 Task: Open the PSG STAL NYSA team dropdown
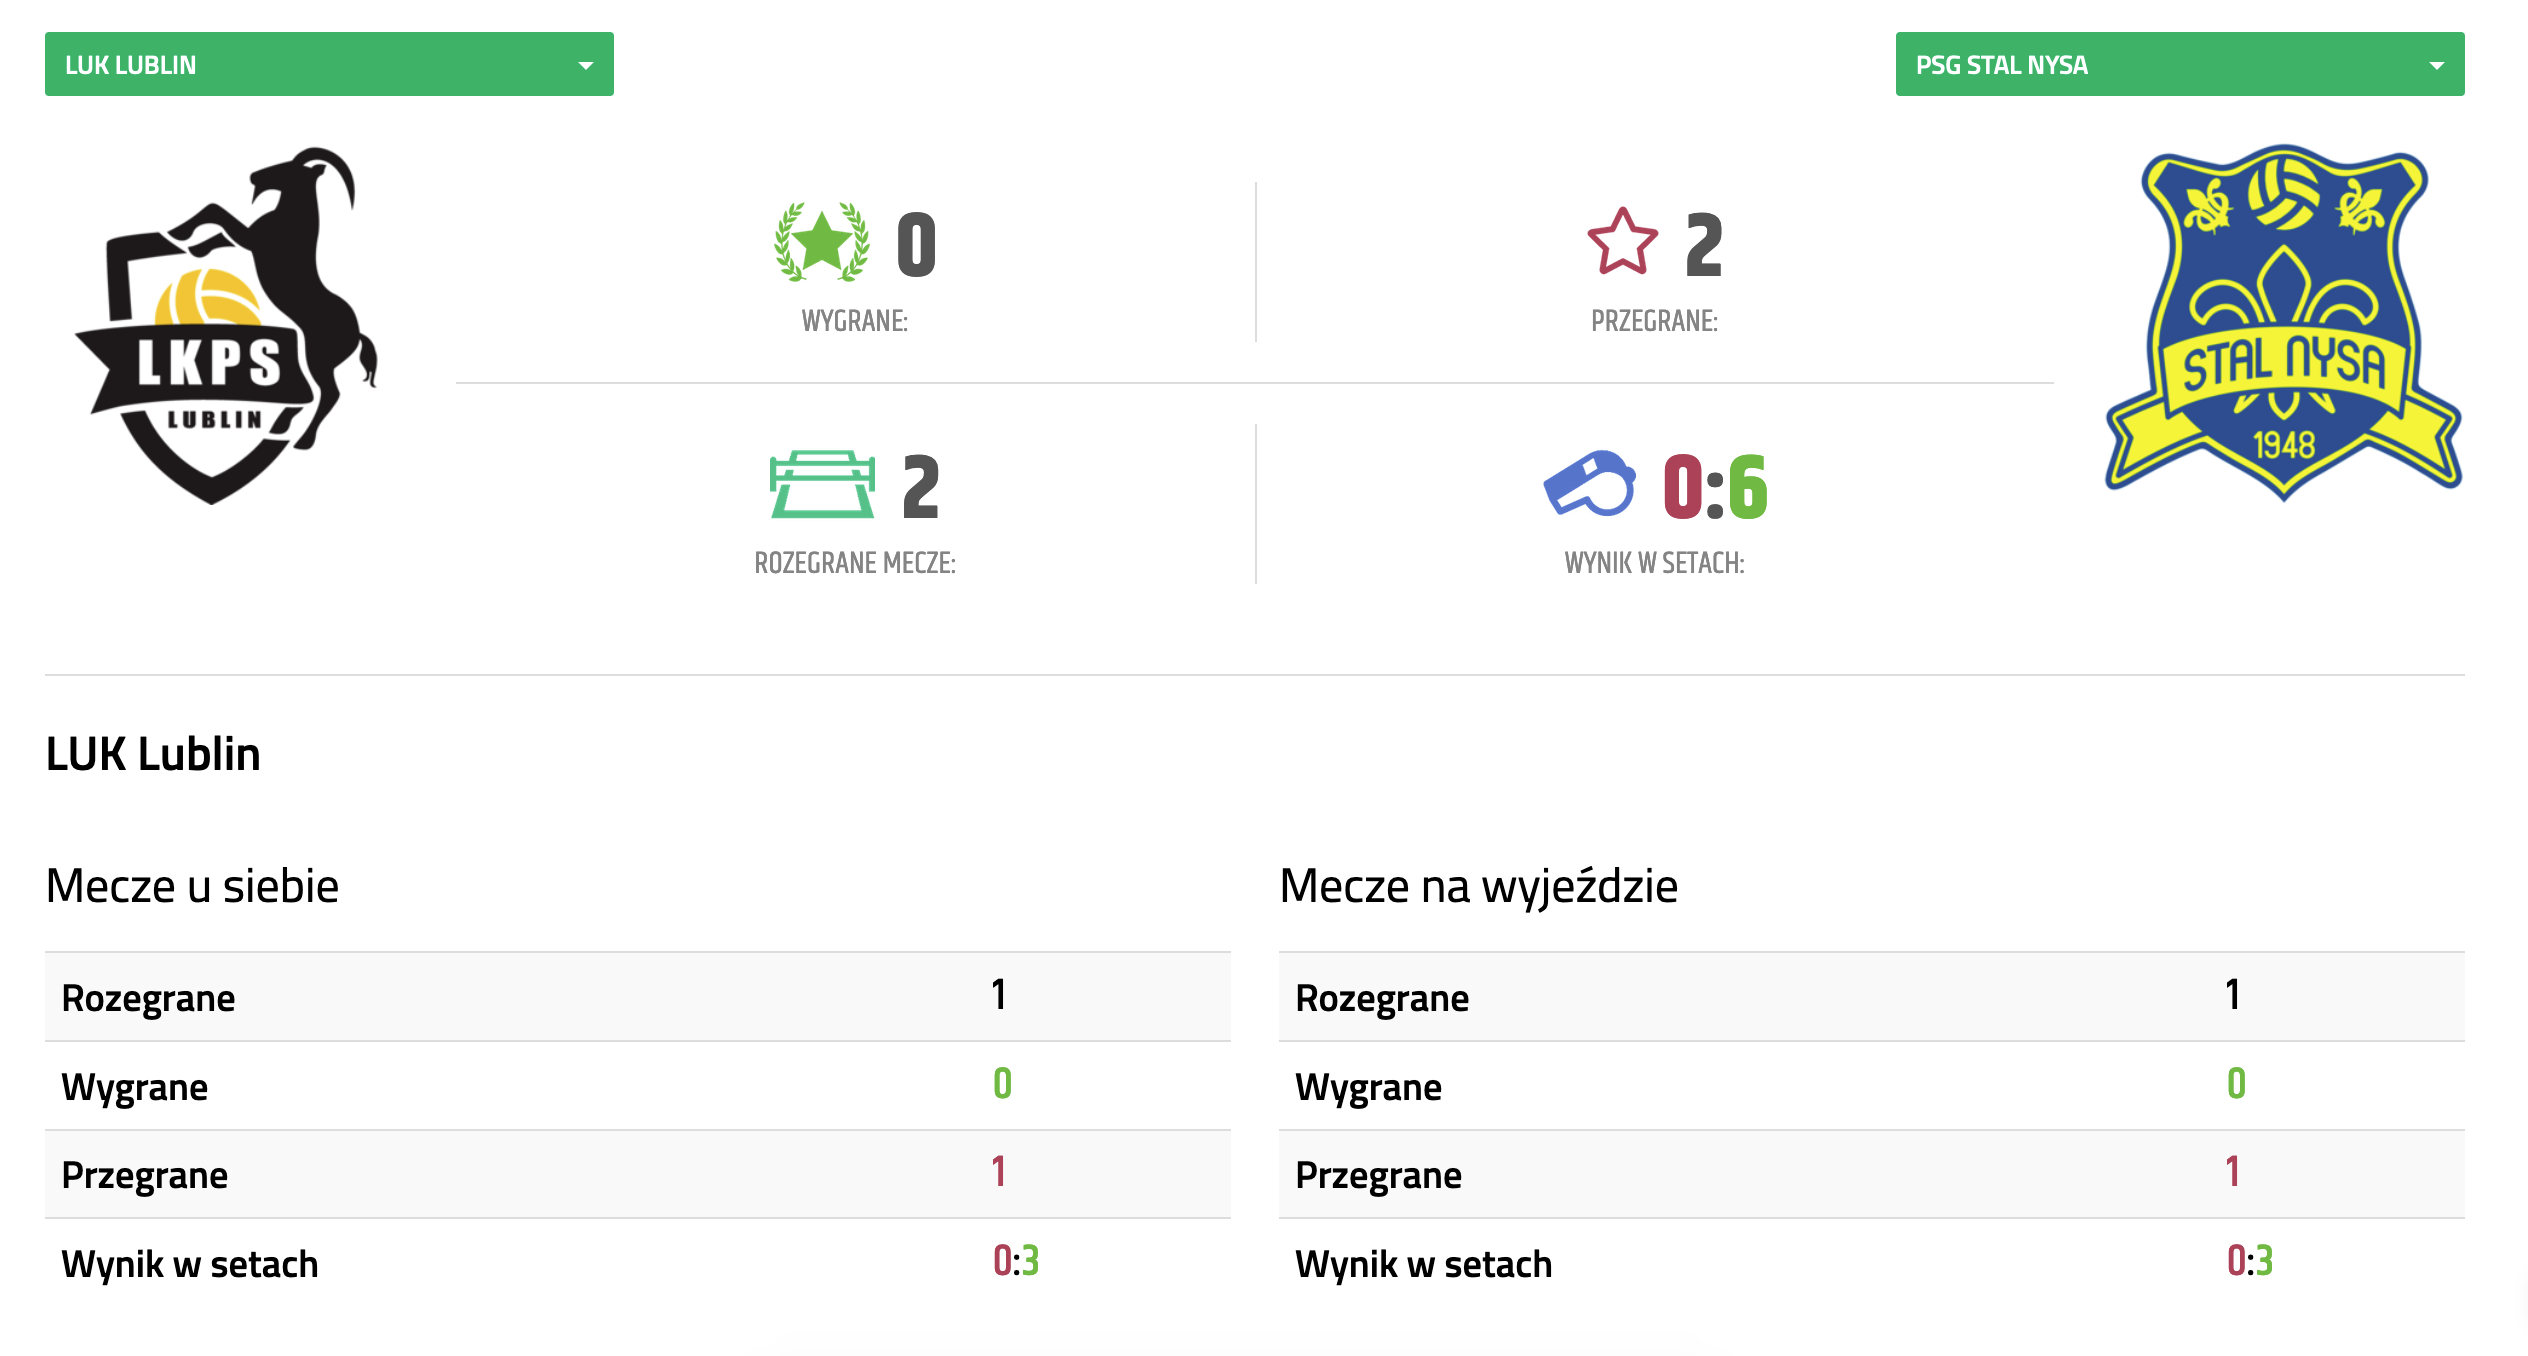point(2180,64)
